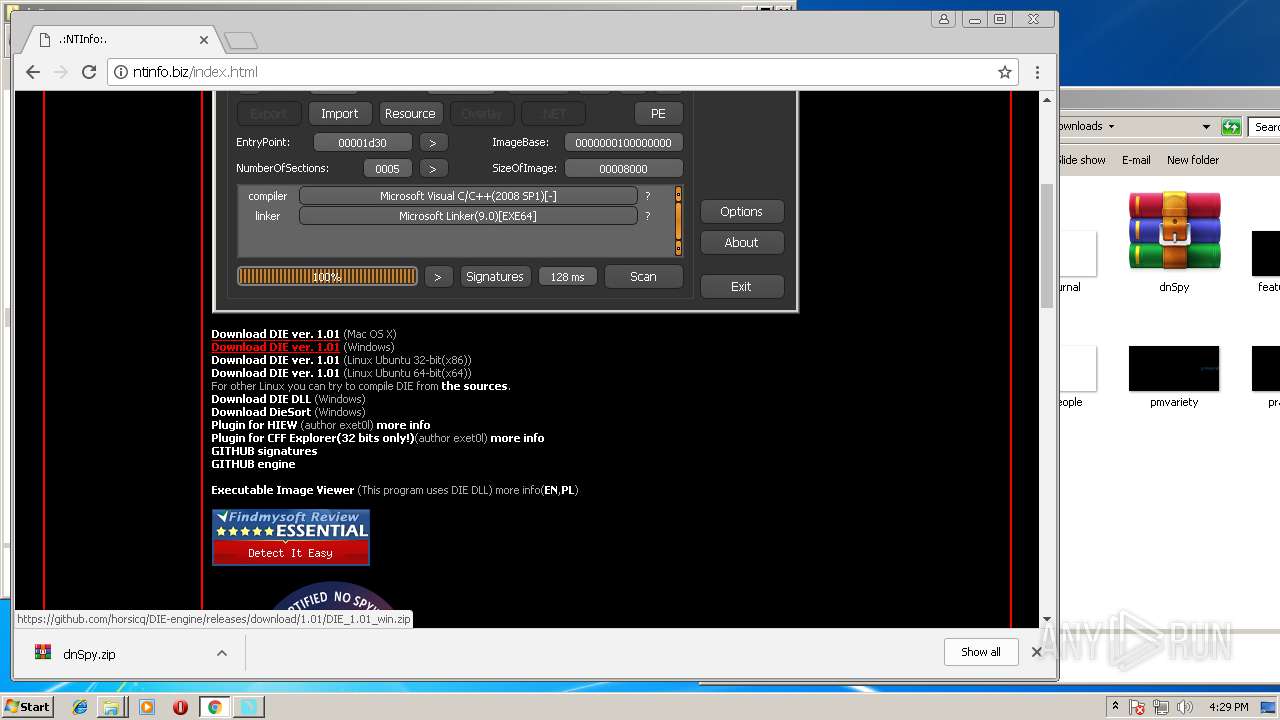Viewport: 1280px width, 720px height.
Task: Open Opera from taskbar
Action: (180, 707)
